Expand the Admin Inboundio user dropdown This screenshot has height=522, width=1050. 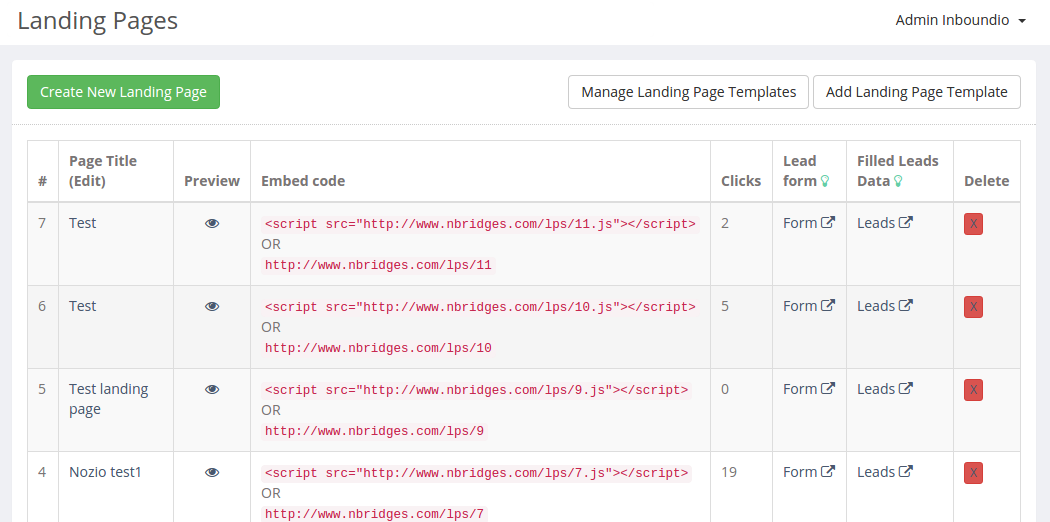pyautogui.click(x=960, y=20)
